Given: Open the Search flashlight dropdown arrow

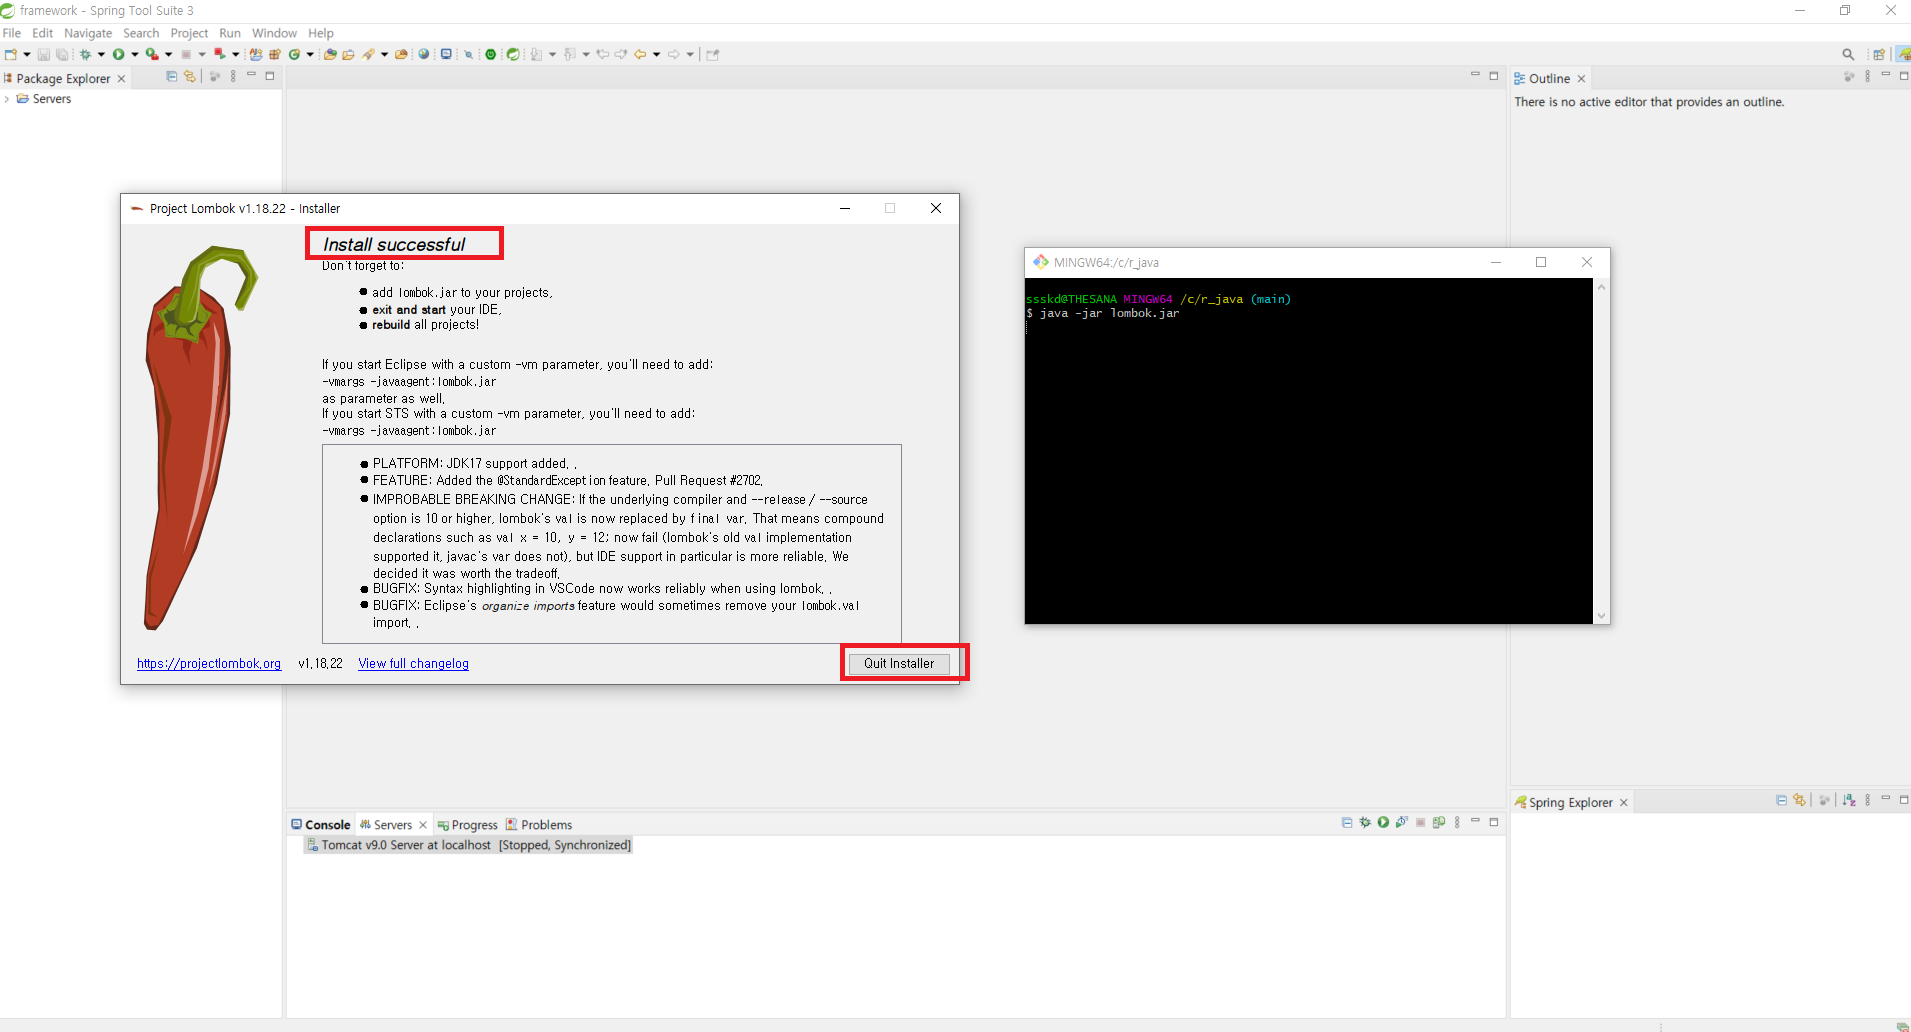Looking at the screenshot, I should [x=384, y=54].
